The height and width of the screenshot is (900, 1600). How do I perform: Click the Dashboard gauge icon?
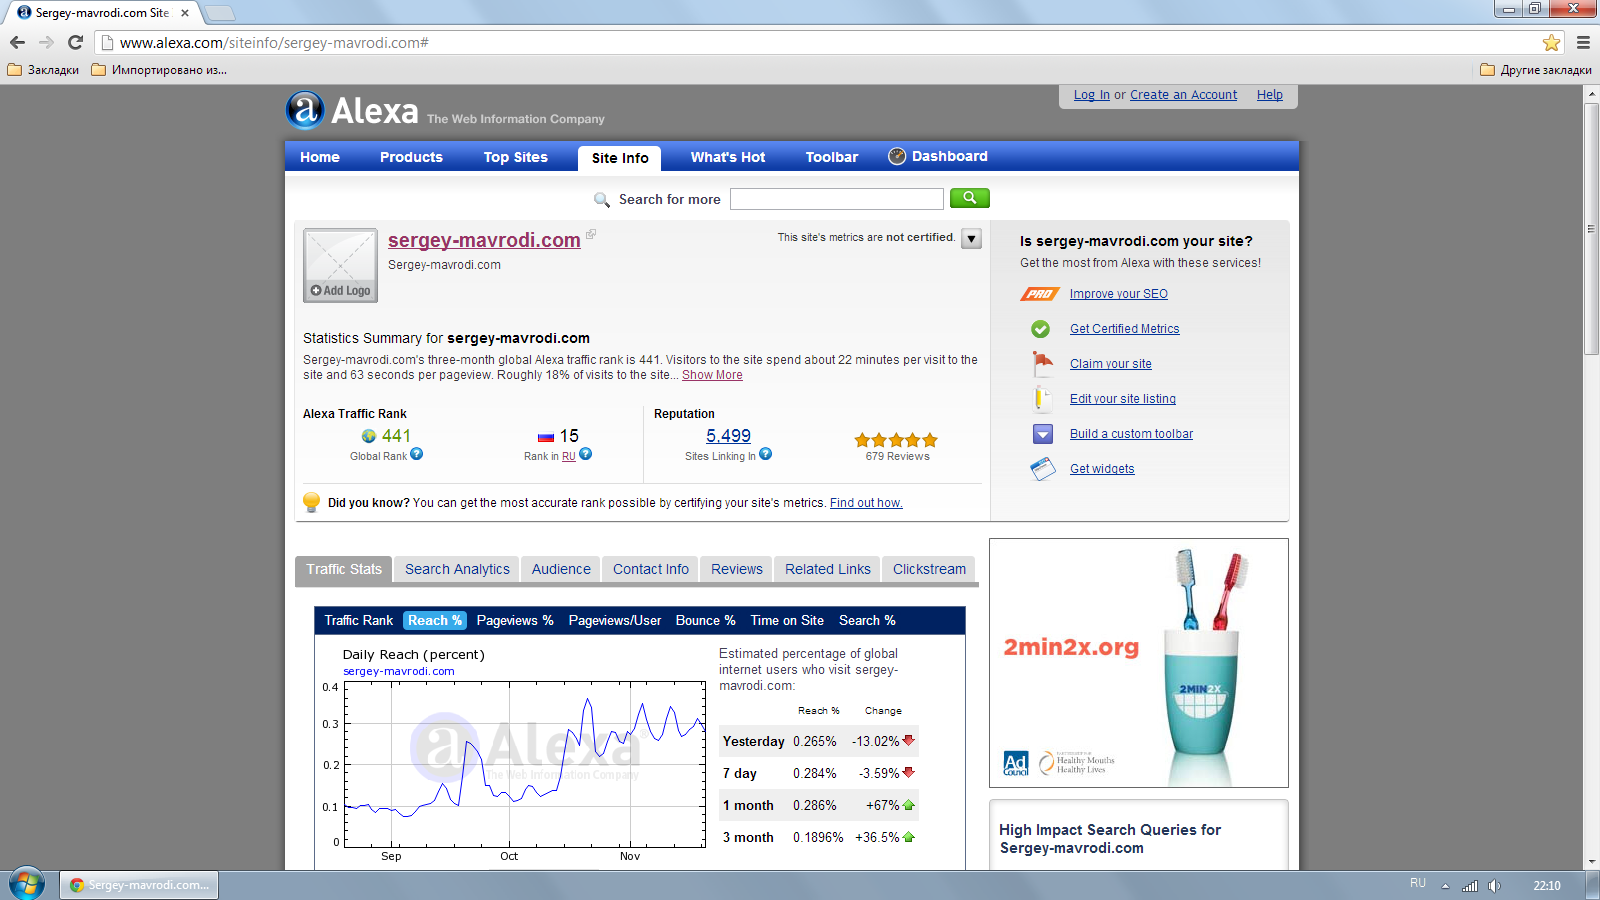897,156
